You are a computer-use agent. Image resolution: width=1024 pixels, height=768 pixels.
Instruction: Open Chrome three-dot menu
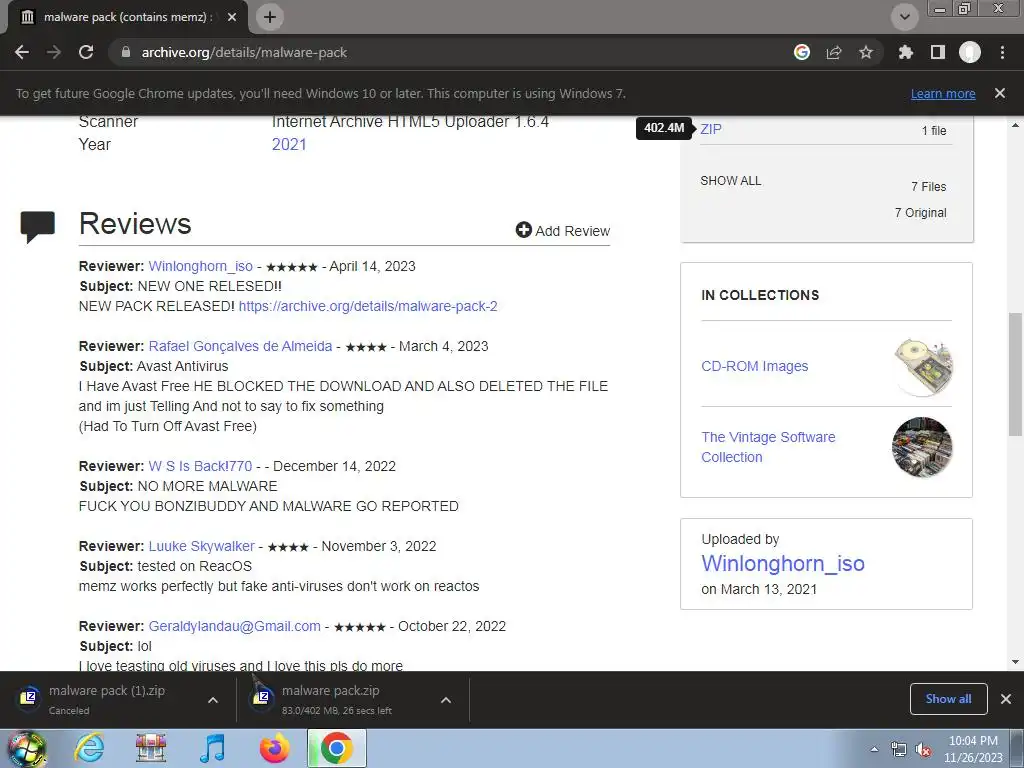click(x=1002, y=52)
